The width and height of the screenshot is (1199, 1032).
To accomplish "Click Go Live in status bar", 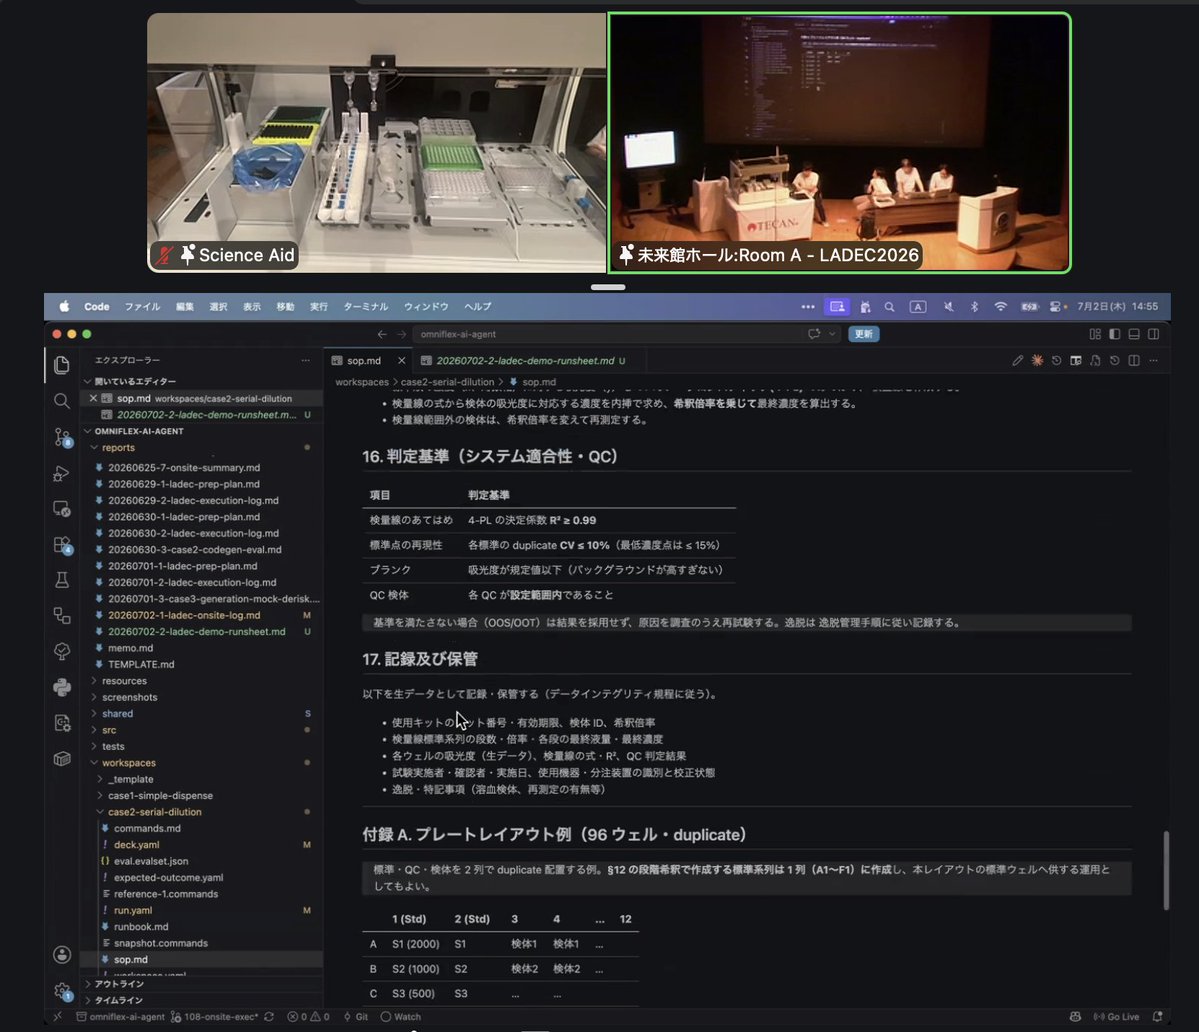I will (x=1116, y=1017).
